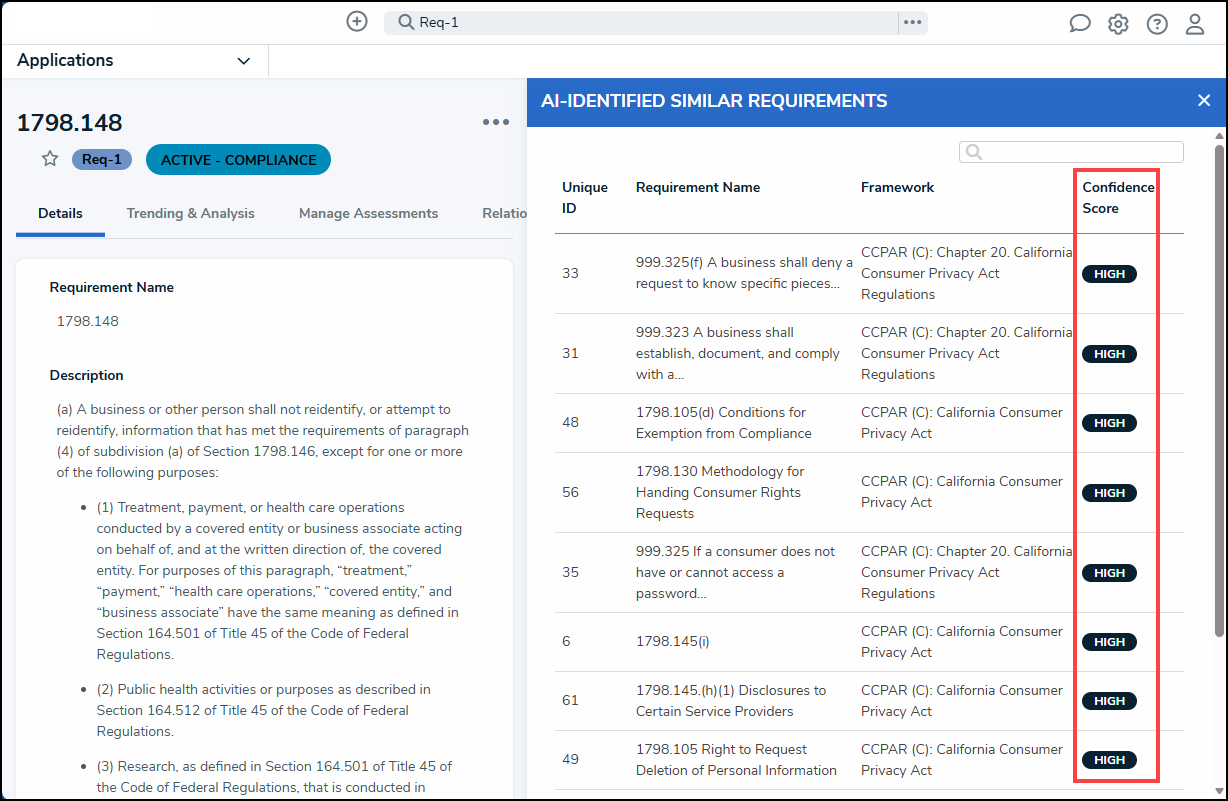Open the chat messages icon

pos(1080,24)
